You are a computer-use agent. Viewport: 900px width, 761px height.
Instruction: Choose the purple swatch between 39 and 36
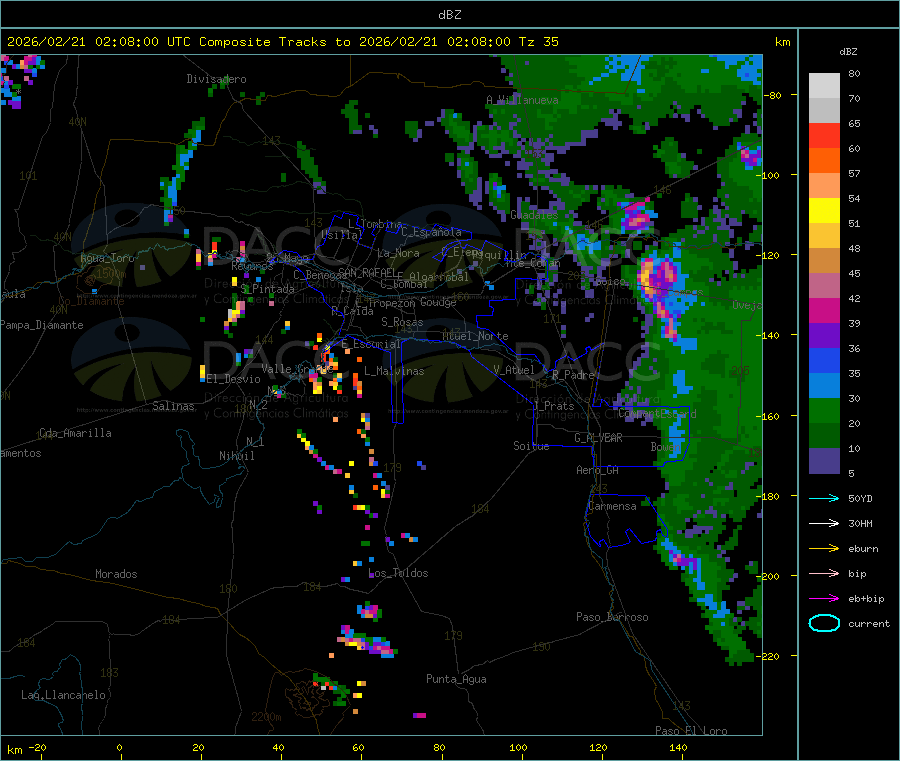click(824, 336)
